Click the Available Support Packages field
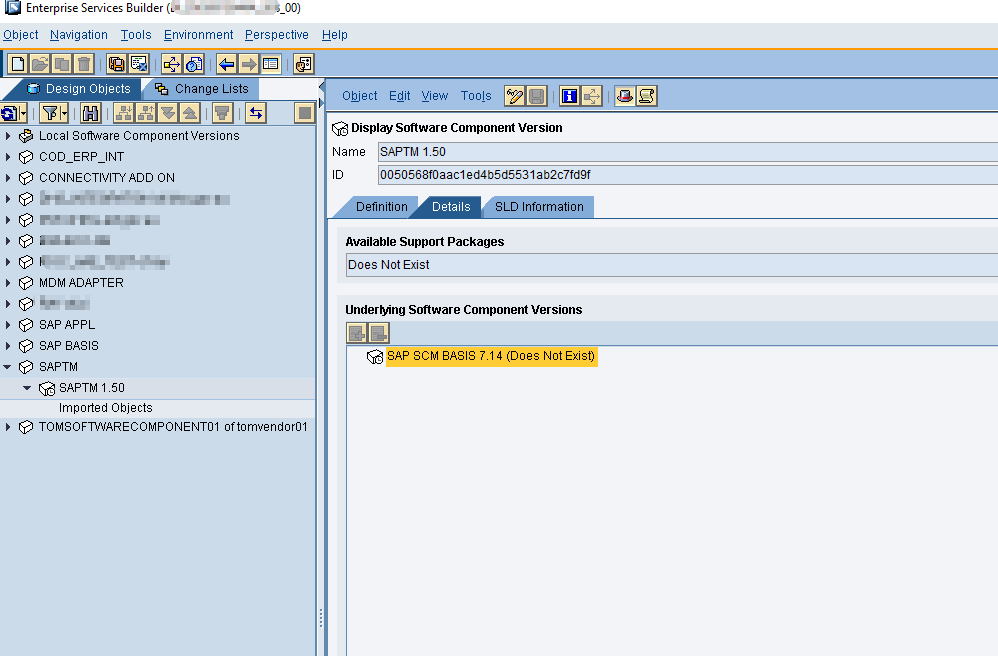 tap(672, 265)
